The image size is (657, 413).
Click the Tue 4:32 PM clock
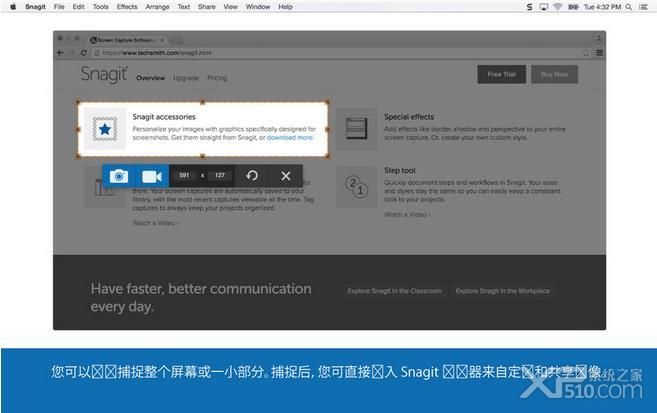tap(602, 7)
